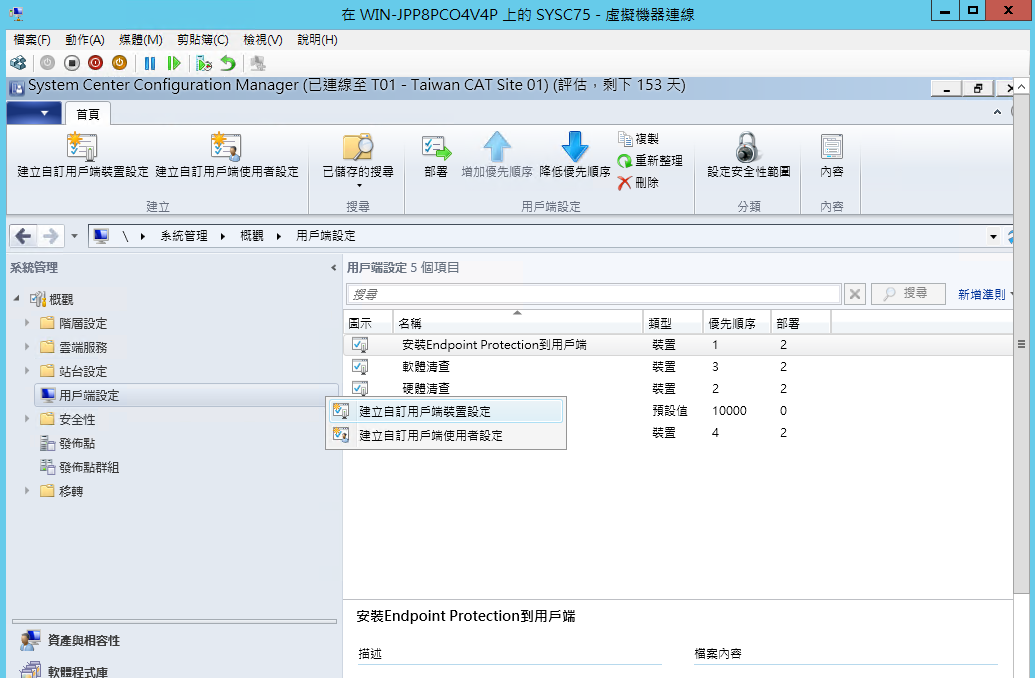Image resolution: width=1035 pixels, height=678 pixels.
Task: Open the 剪貼簿(C) menu
Action: tap(203, 40)
